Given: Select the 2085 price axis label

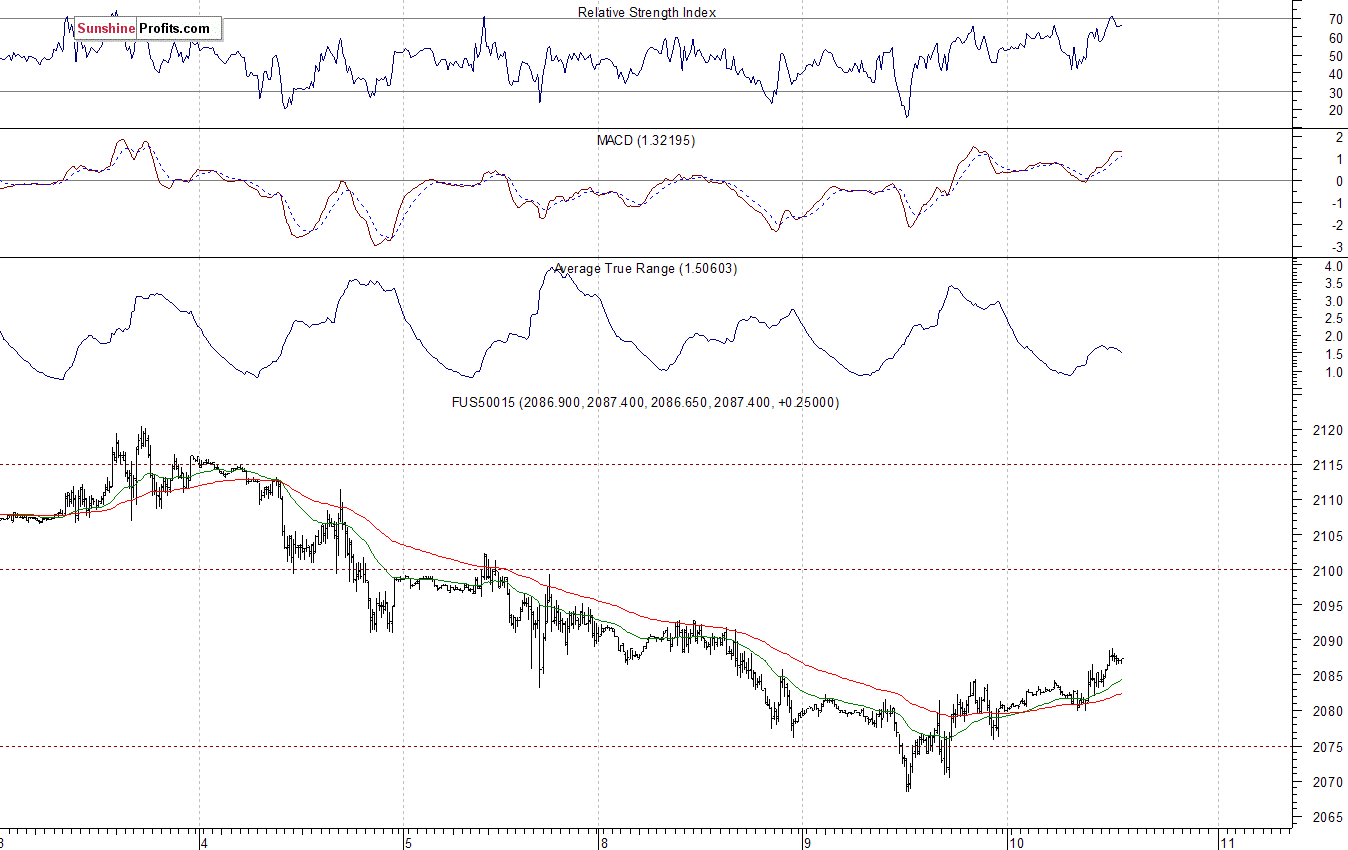Looking at the screenshot, I should pyautogui.click(x=1329, y=676).
